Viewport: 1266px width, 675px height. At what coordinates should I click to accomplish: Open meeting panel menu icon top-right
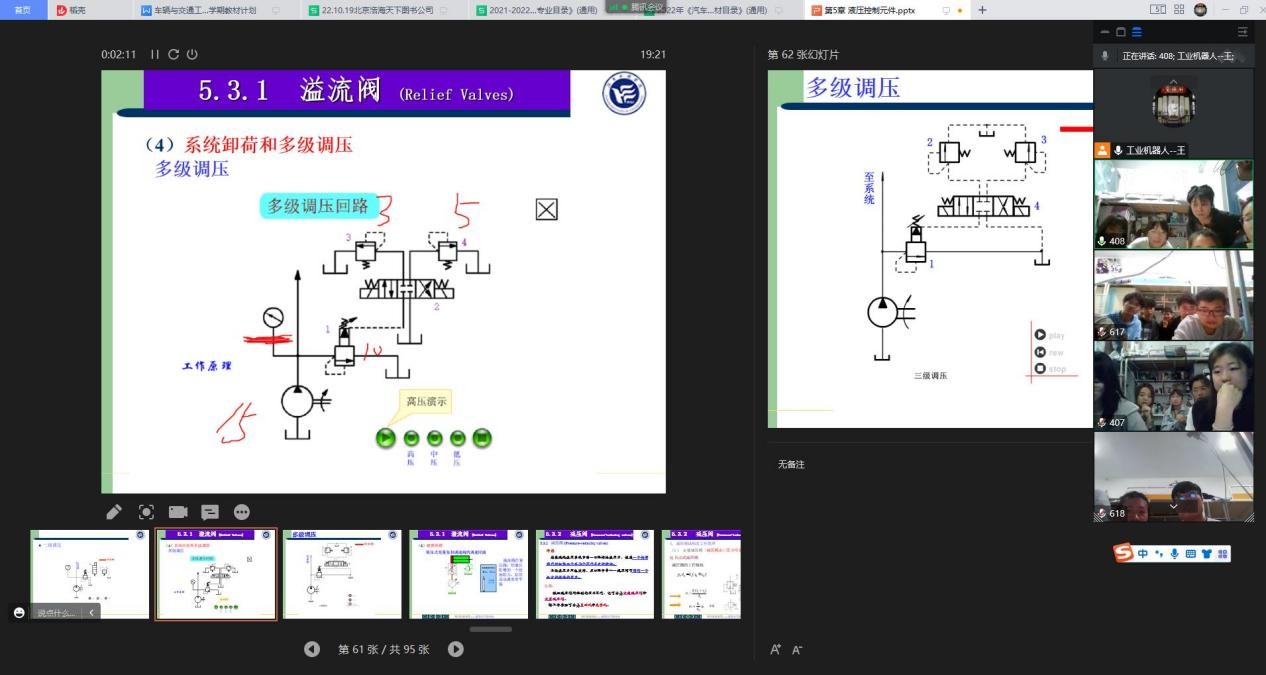coord(1243,32)
